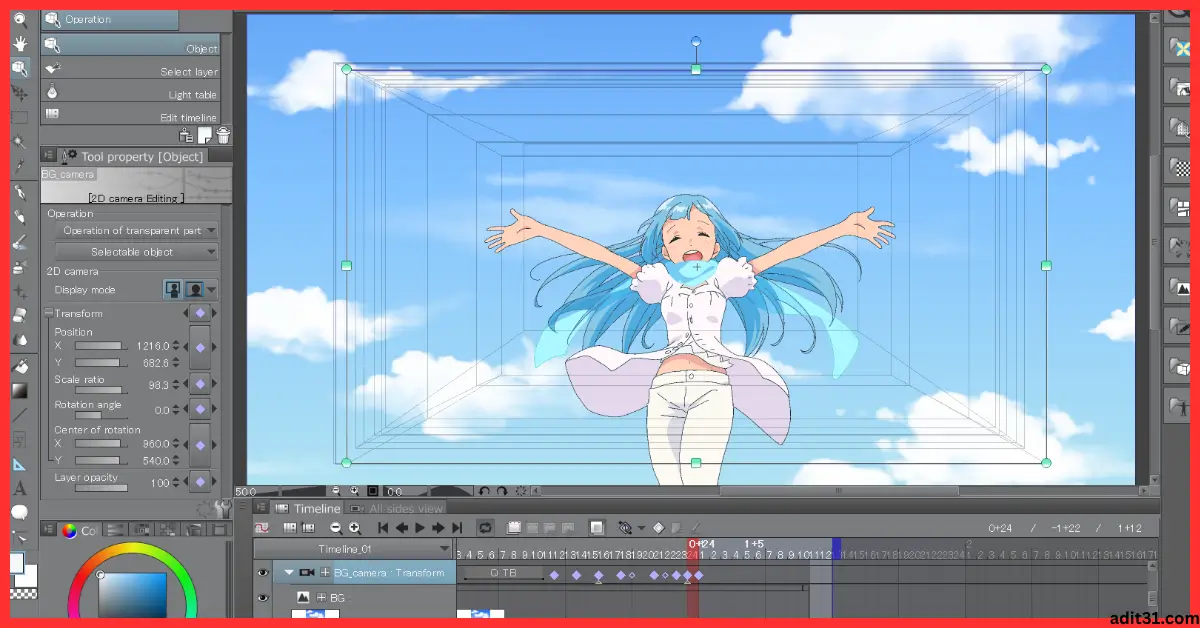1200x628 pixels.
Task: Go to the last frame
Action: (457, 527)
